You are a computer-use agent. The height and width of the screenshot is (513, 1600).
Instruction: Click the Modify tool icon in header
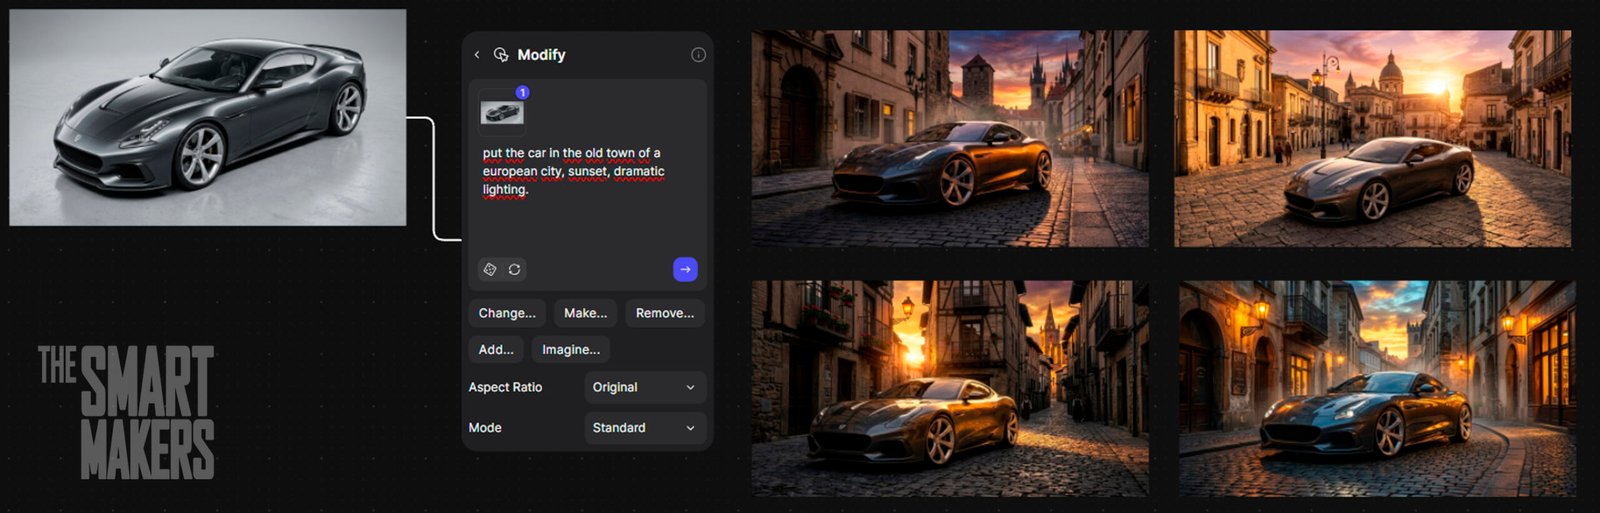(x=501, y=55)
